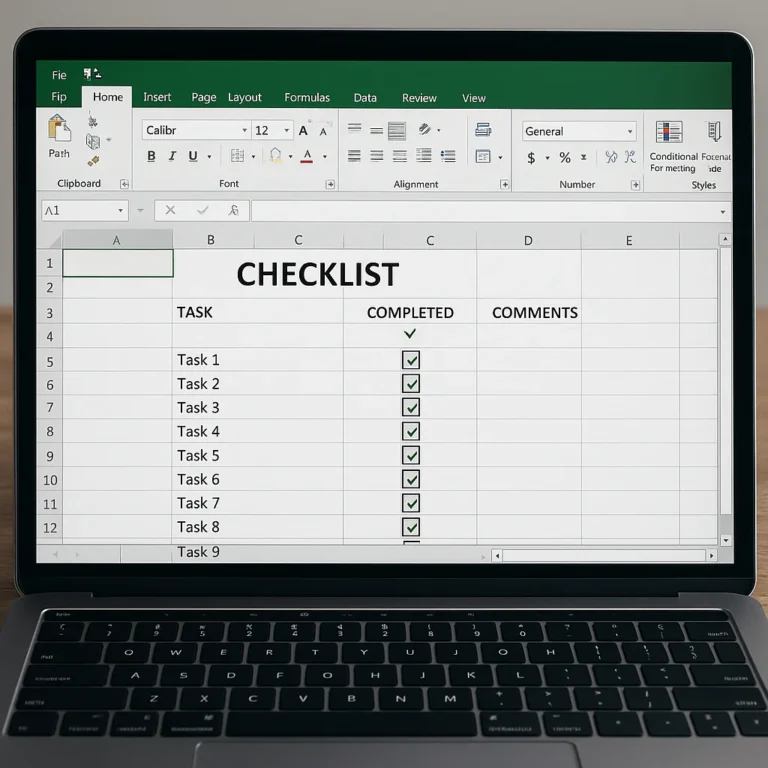Click the formula bar Cancel X icon
The image size is (768, 768).
(x=170, y=210)
